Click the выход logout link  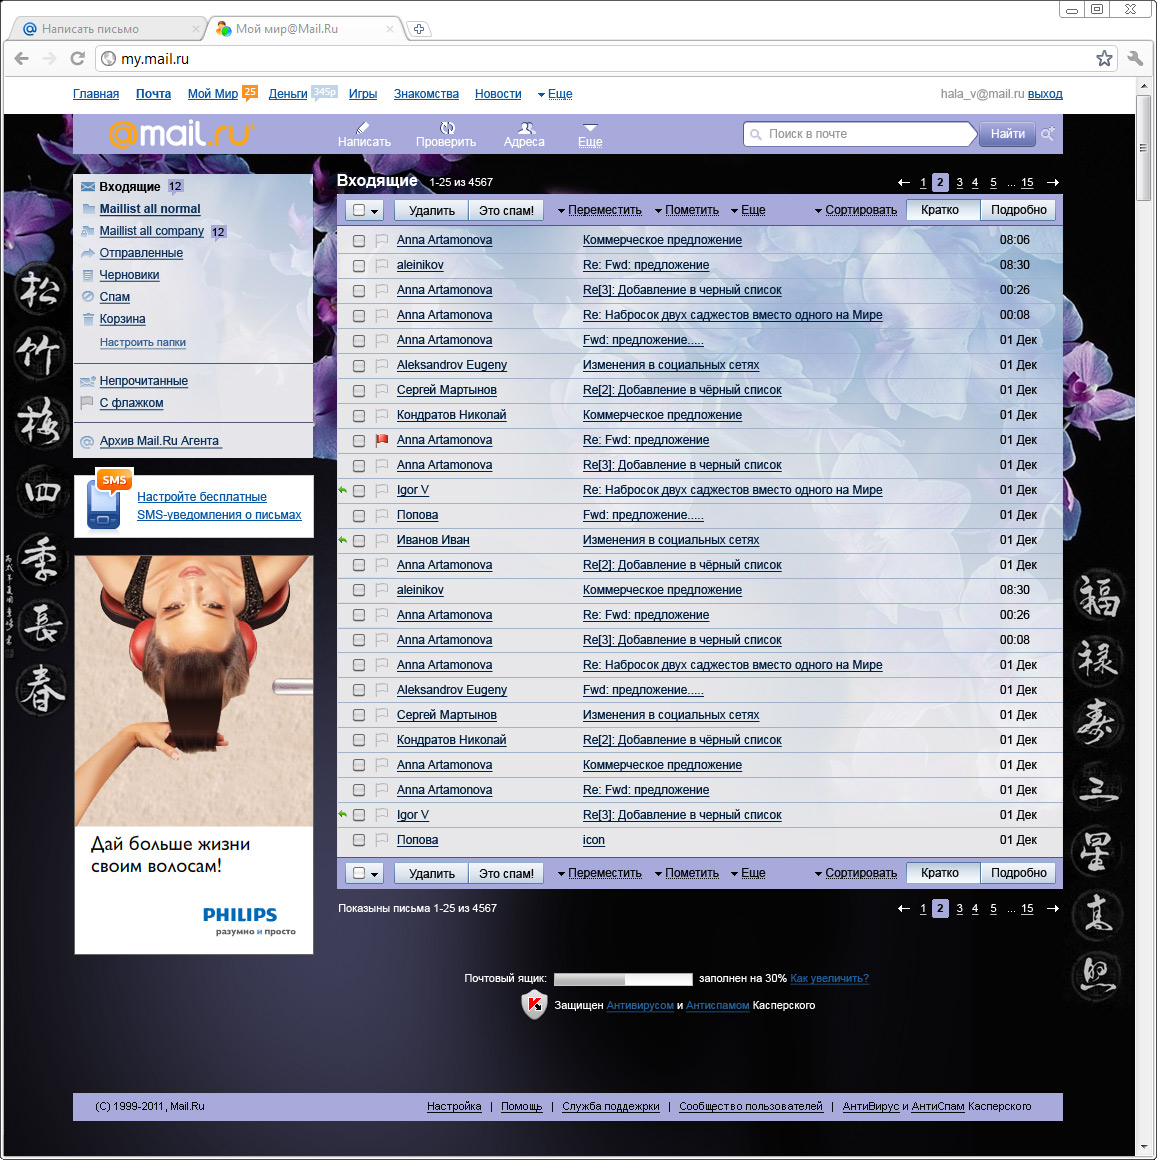[1045, 94]
